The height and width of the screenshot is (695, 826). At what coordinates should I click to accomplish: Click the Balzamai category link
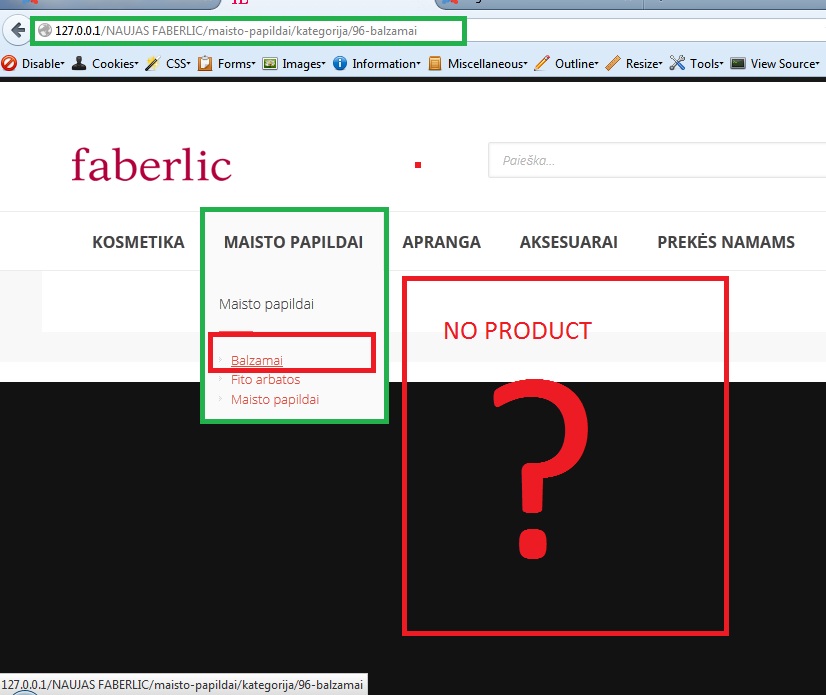[x=257, y=360]
